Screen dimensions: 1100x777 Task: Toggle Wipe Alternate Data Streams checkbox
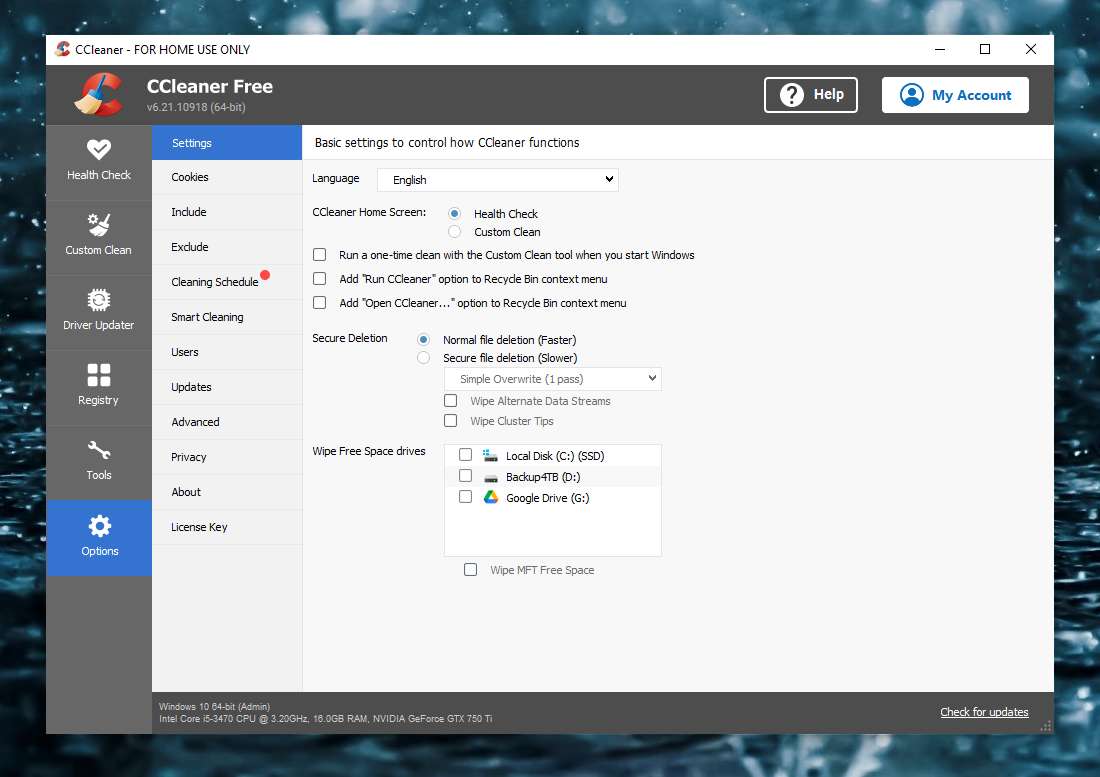[x=450, y=400]
